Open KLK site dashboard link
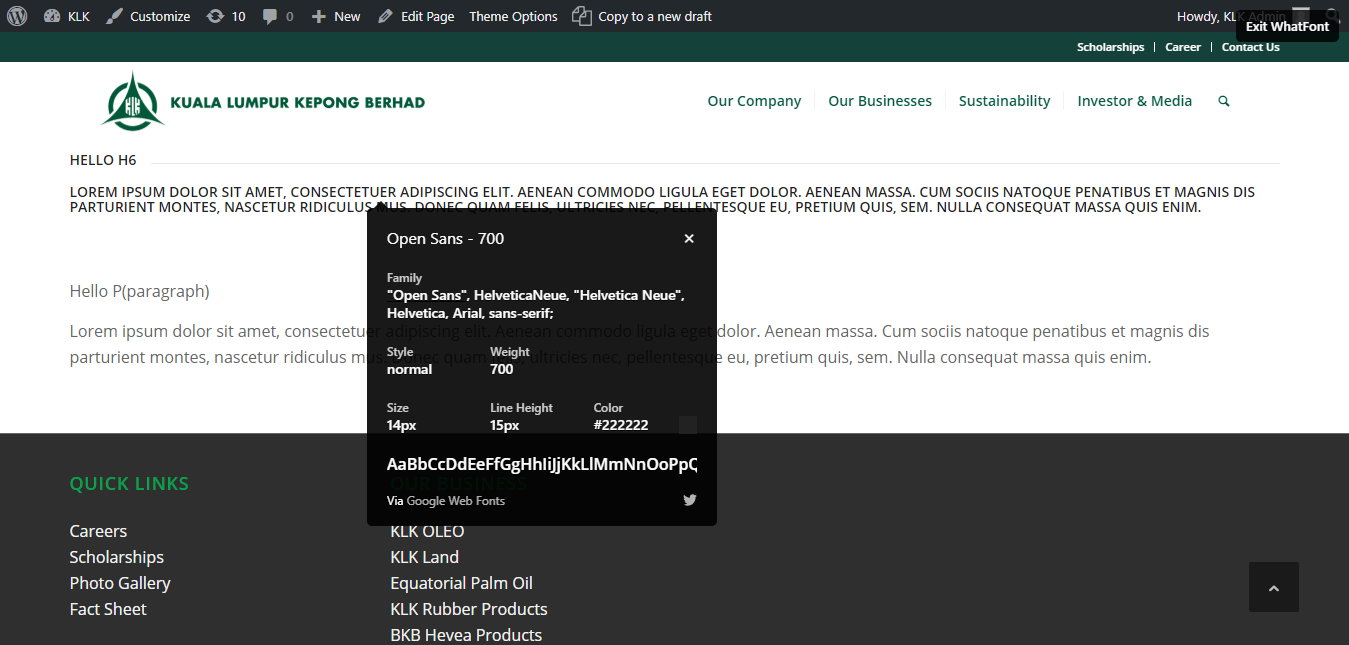This screenshot has width=1349, height=645. (67, 16)
